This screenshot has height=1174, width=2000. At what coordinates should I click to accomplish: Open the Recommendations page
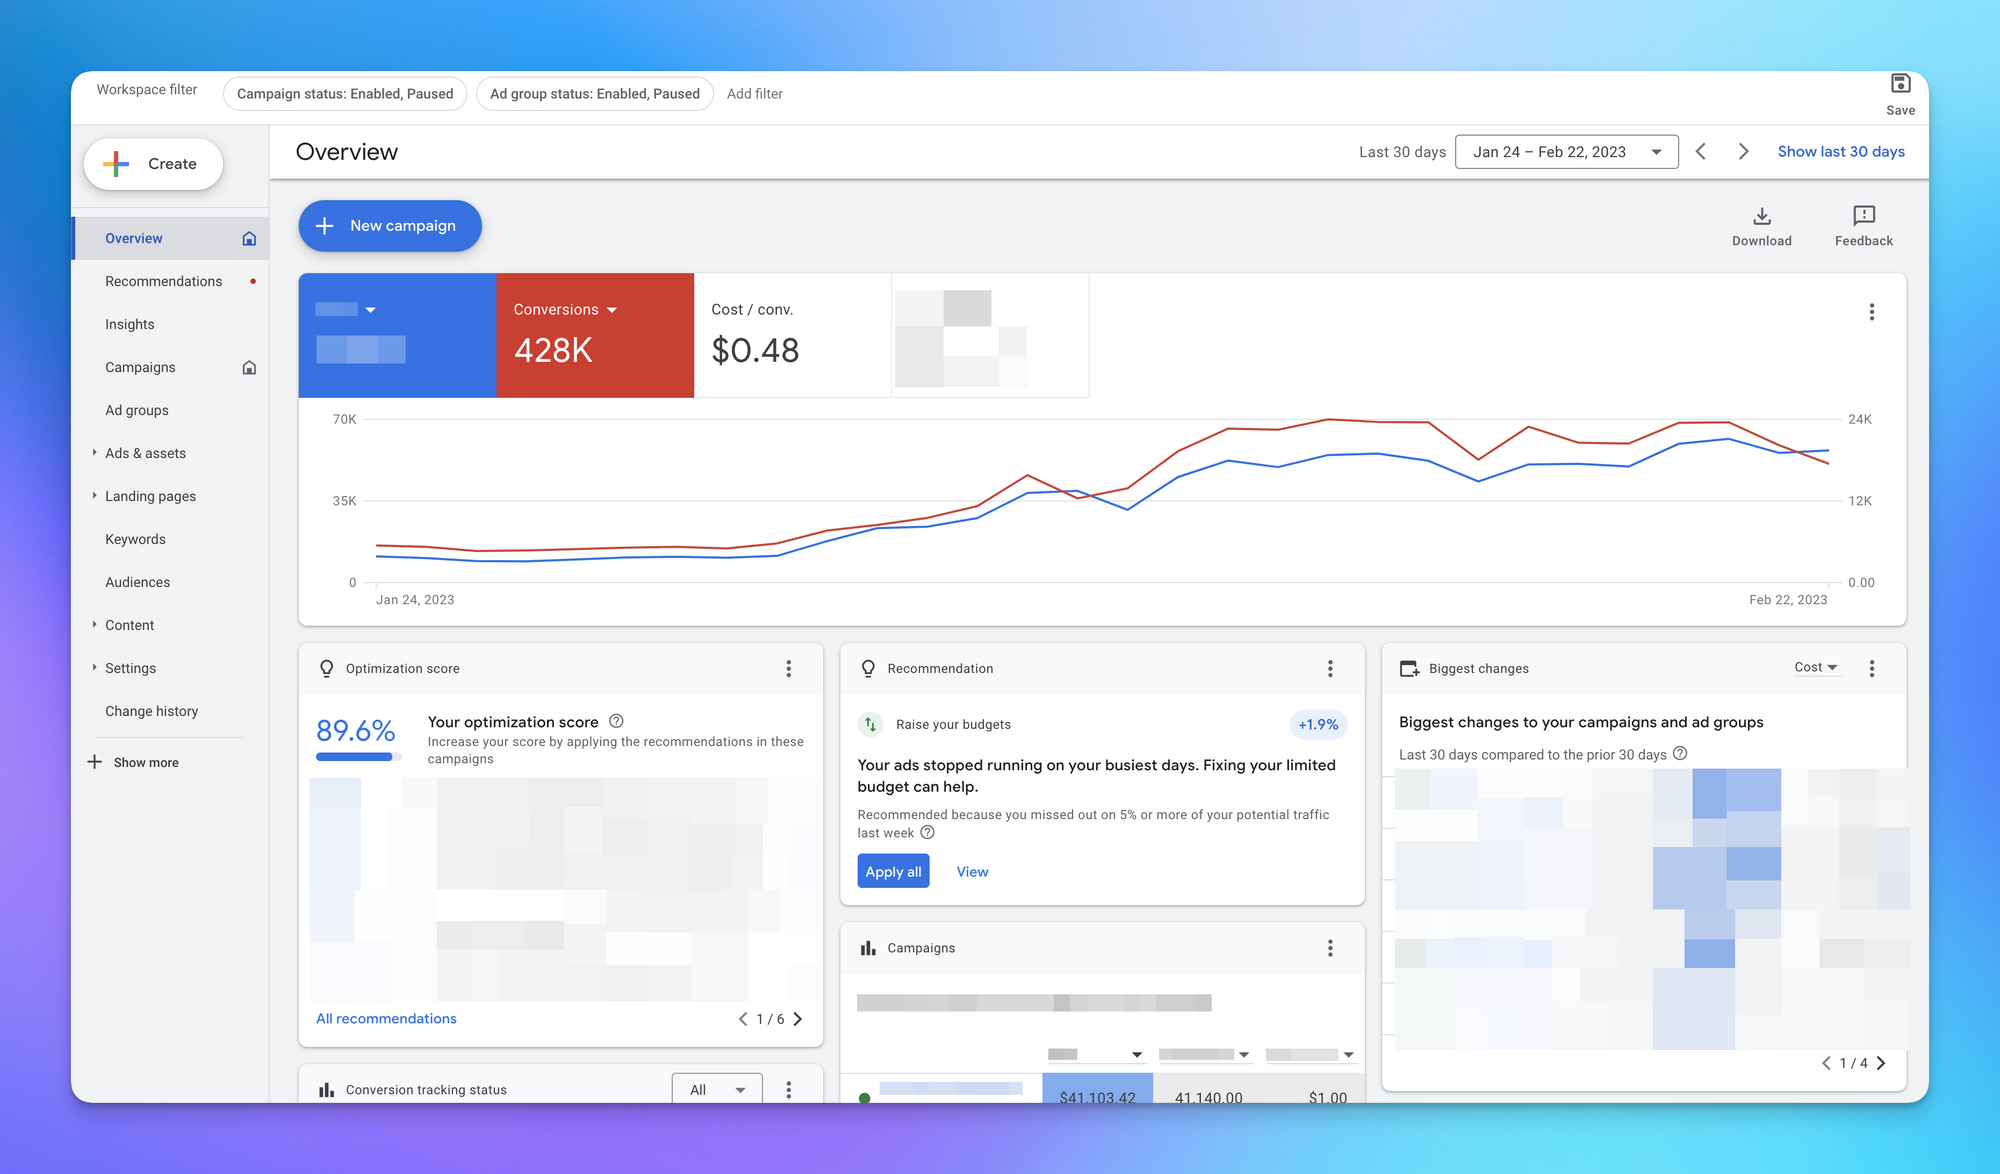pos(164,281)
